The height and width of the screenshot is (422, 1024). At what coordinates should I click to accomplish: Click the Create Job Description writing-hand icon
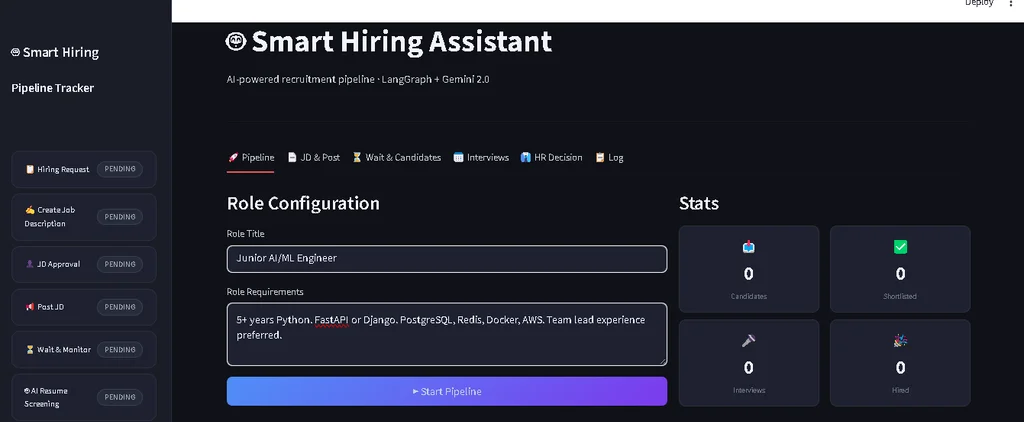coord(29,210)
